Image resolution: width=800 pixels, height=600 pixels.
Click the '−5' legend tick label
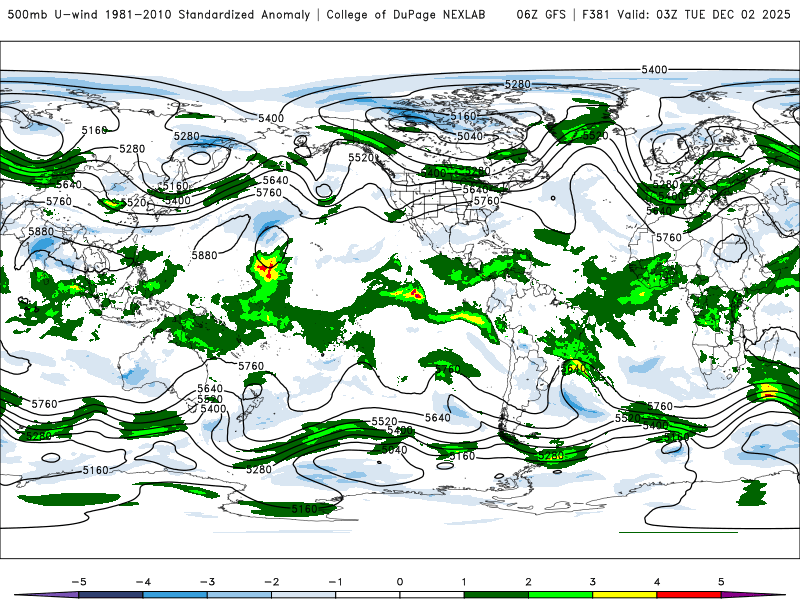point(79,582)
